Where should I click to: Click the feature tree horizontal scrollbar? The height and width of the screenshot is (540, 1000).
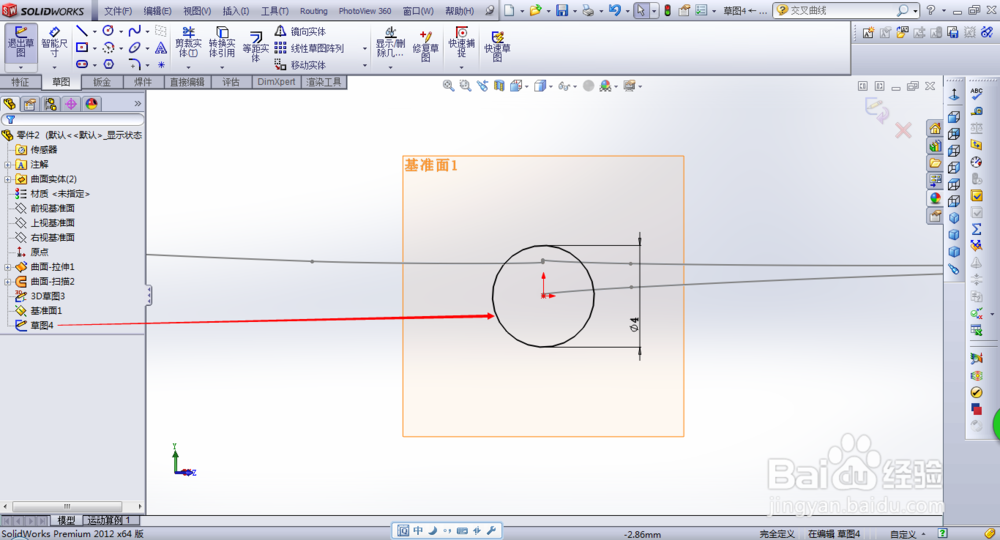(73, 506)
